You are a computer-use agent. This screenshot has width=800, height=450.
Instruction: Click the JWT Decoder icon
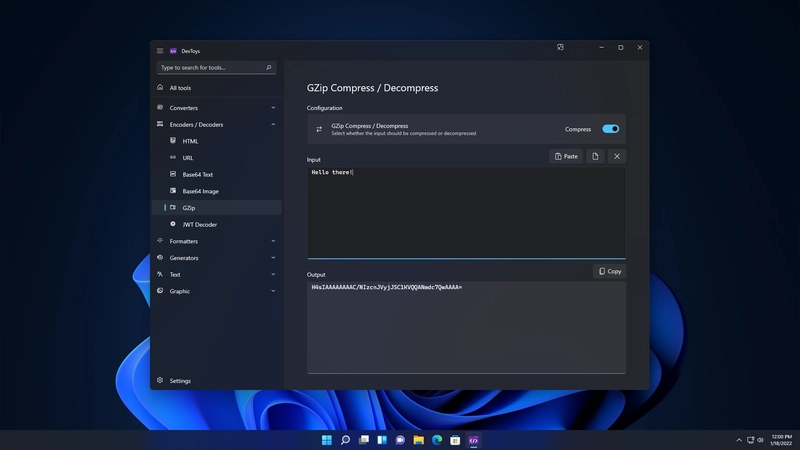[173, 224]
